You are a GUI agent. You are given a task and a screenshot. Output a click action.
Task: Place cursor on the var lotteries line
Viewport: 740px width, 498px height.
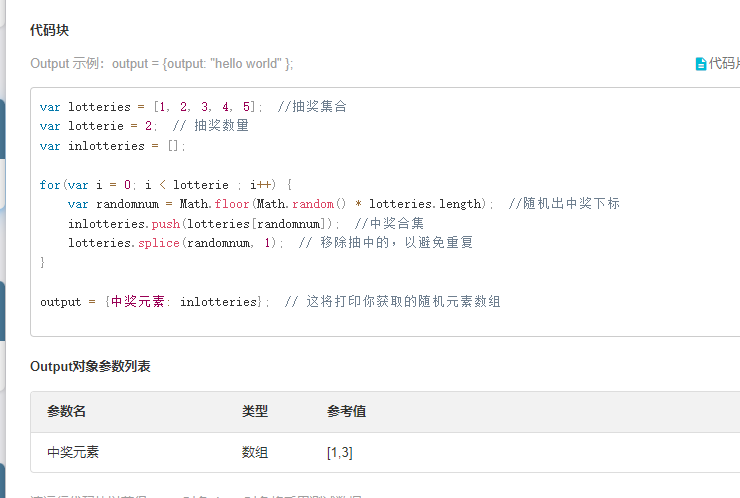click(x=150, y=107)
